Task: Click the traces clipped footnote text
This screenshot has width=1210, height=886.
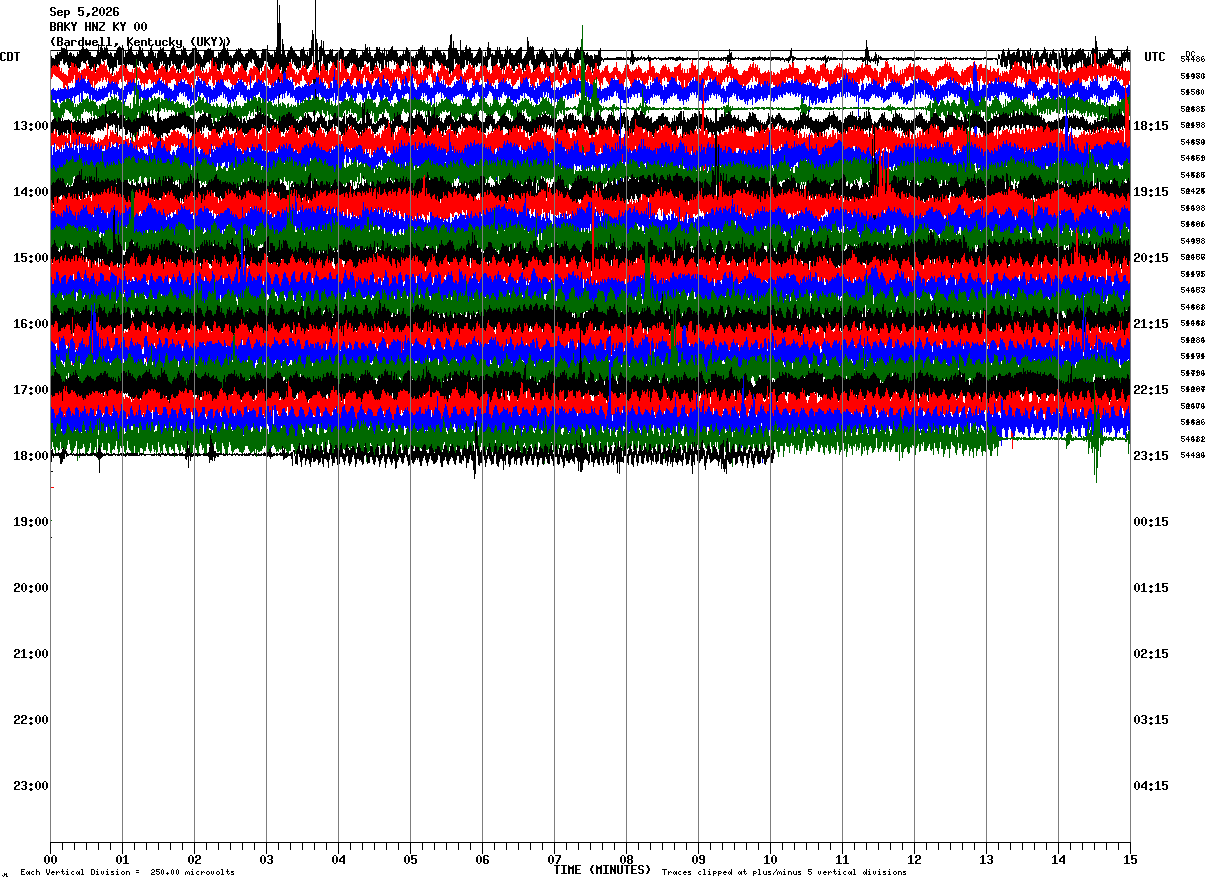Action: pos(784,873)
